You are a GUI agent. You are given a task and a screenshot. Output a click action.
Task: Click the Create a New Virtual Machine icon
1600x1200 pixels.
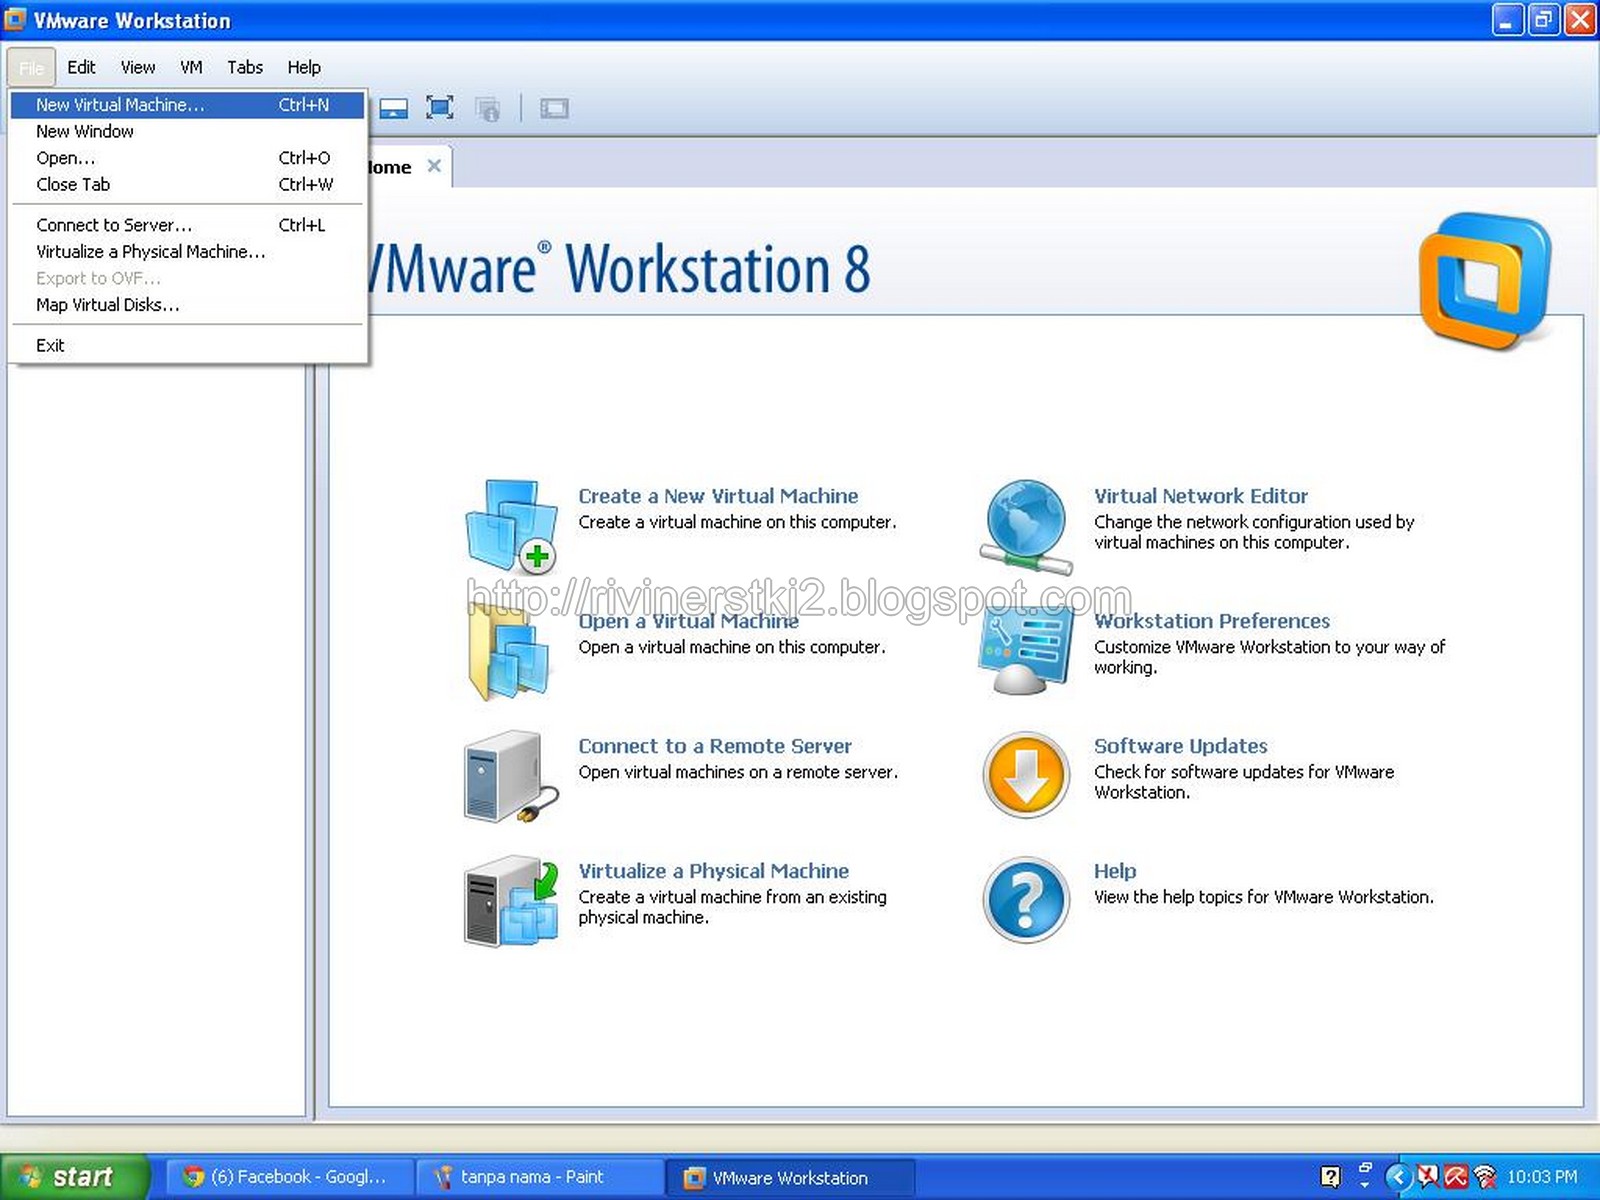511,526
